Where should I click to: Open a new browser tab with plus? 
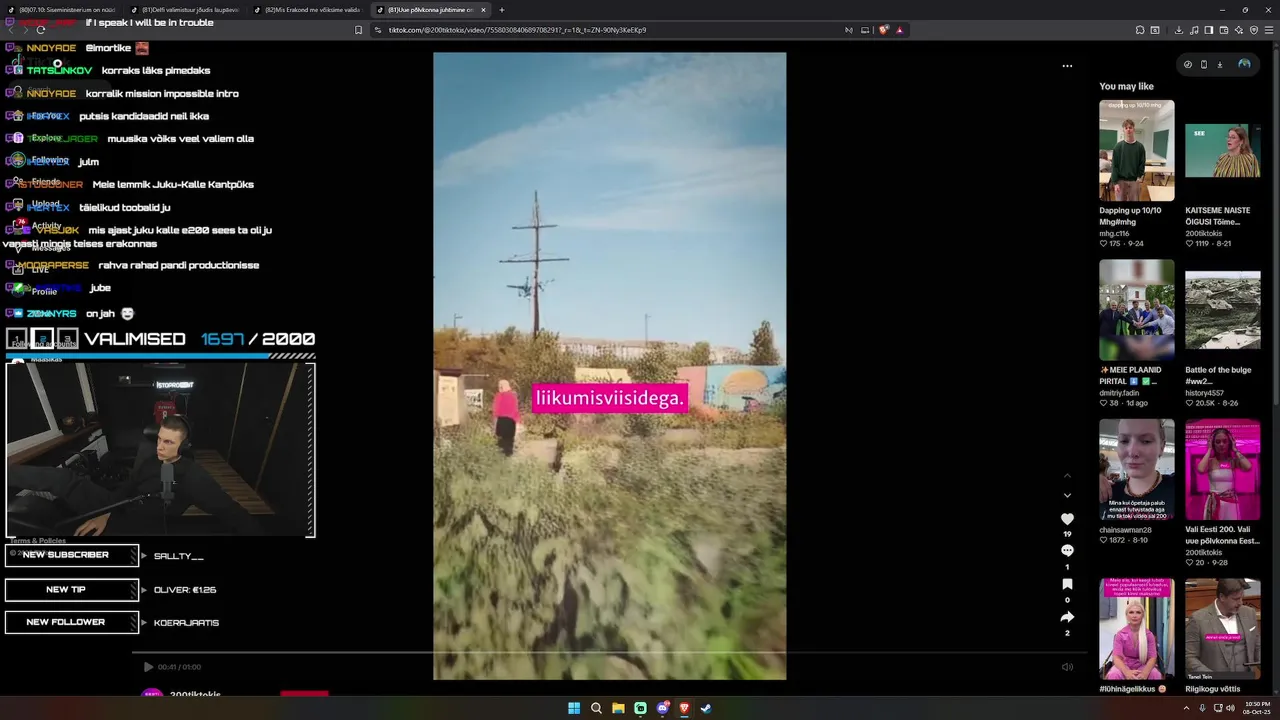(502, 10)
